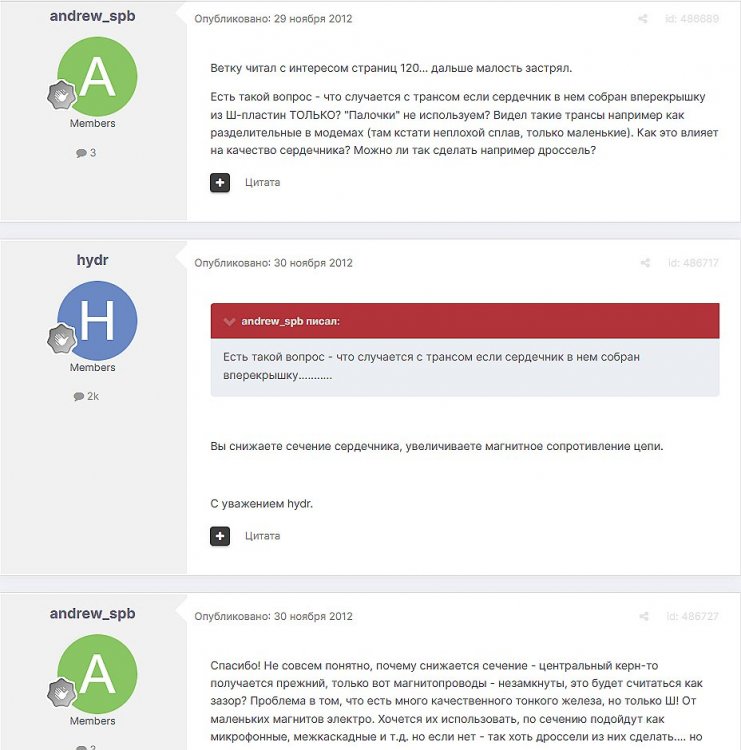741x750 pixels.
Task: Collapse the quoted andrew_spb block via its chevron
Action: [x=229, y=321]
